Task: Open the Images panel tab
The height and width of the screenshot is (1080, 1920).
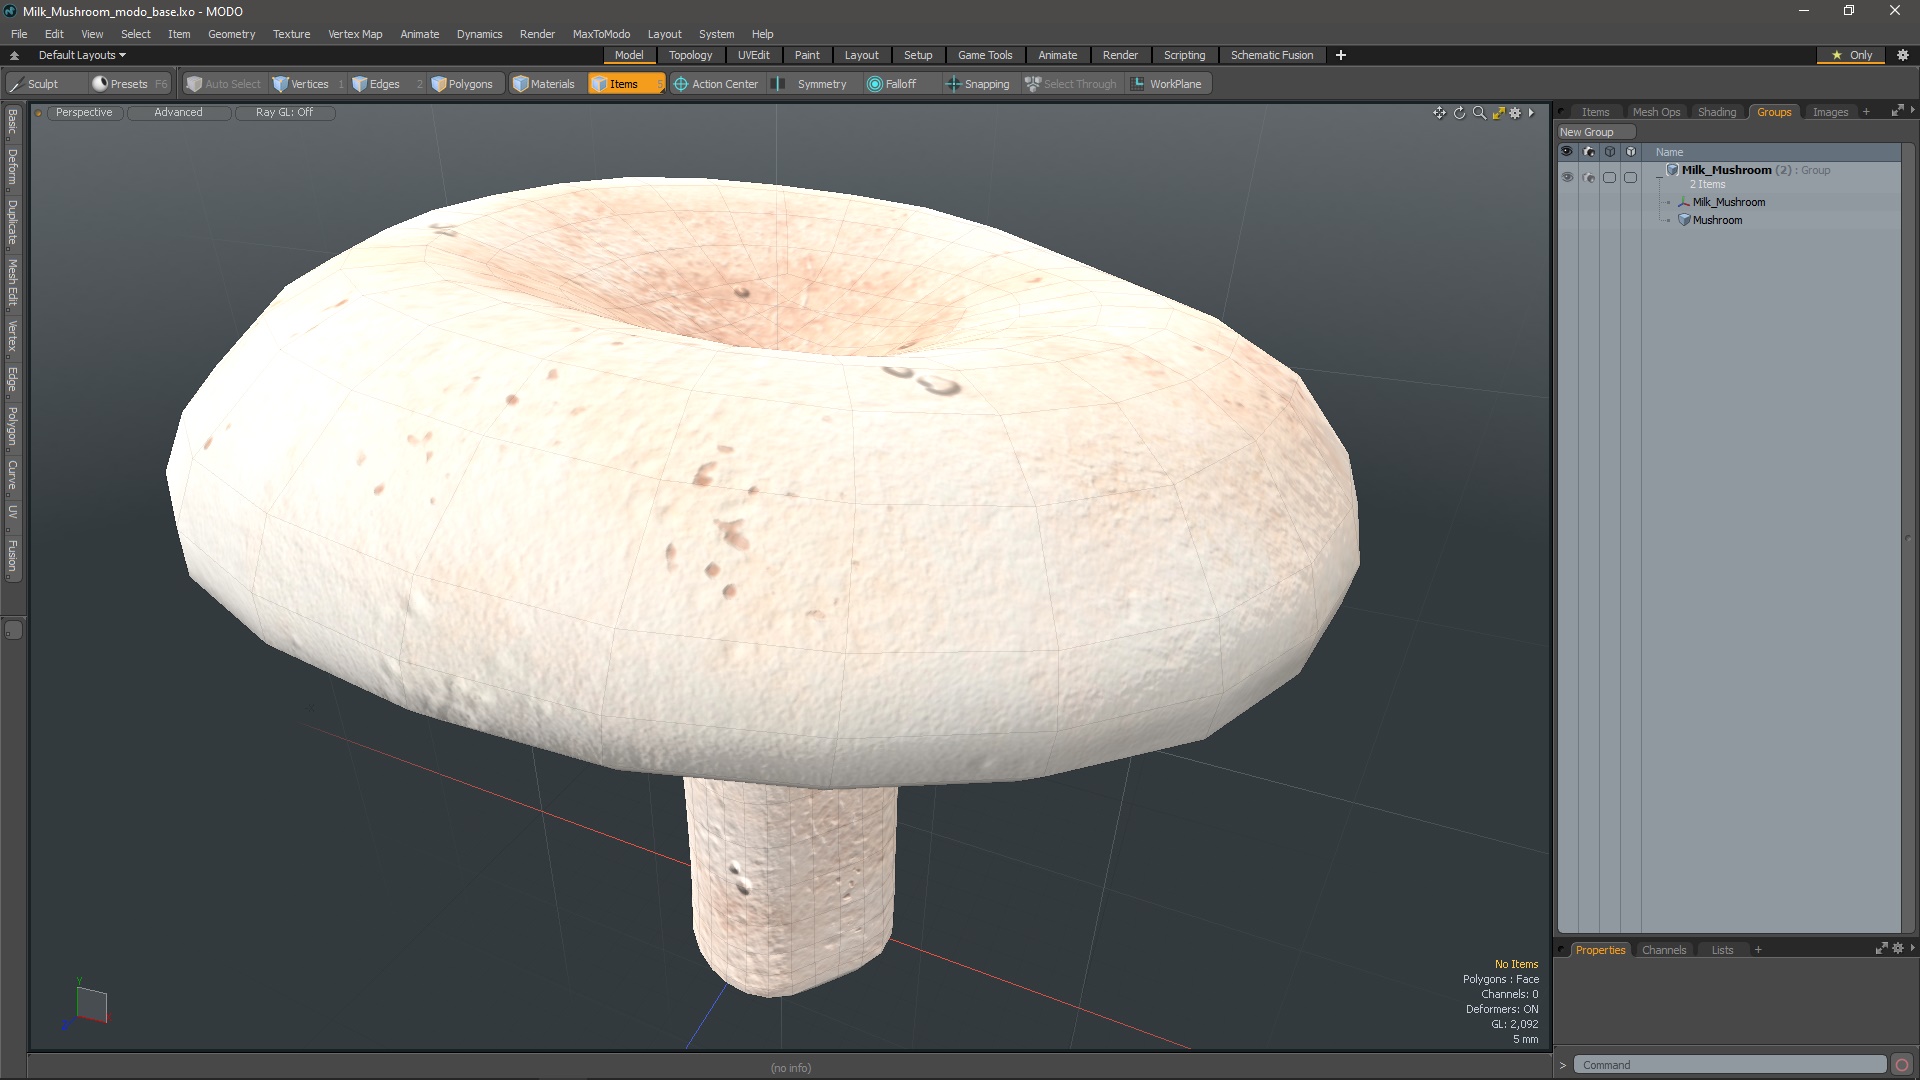Action: pyautogui.click(x=1830, y=112)
